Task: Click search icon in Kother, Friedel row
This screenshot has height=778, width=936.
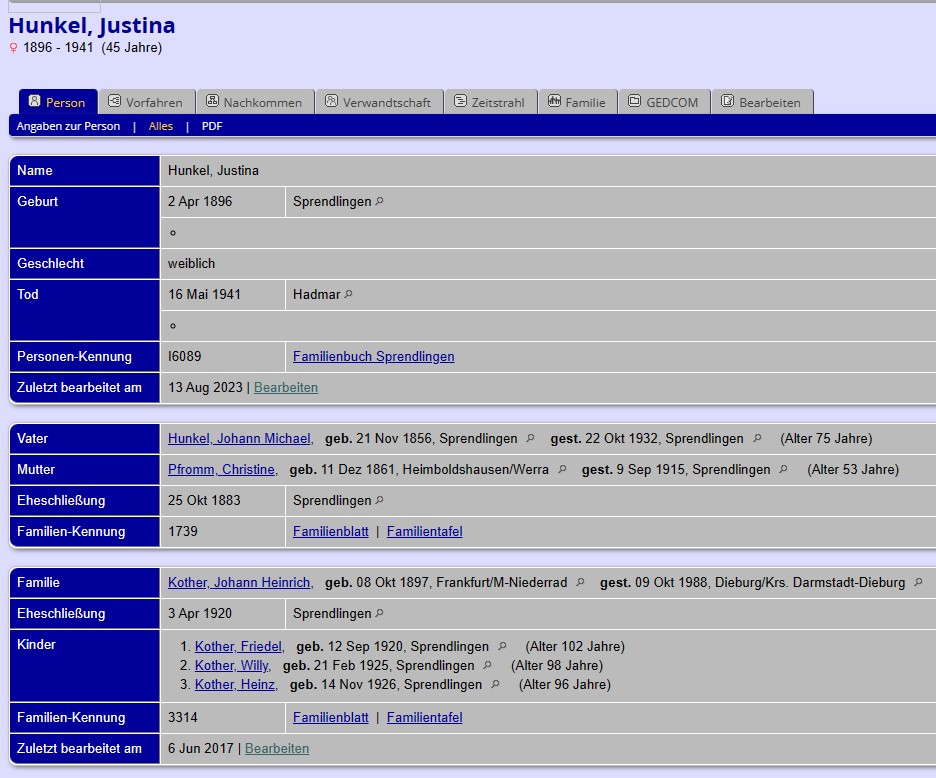Action: [502, 646]
